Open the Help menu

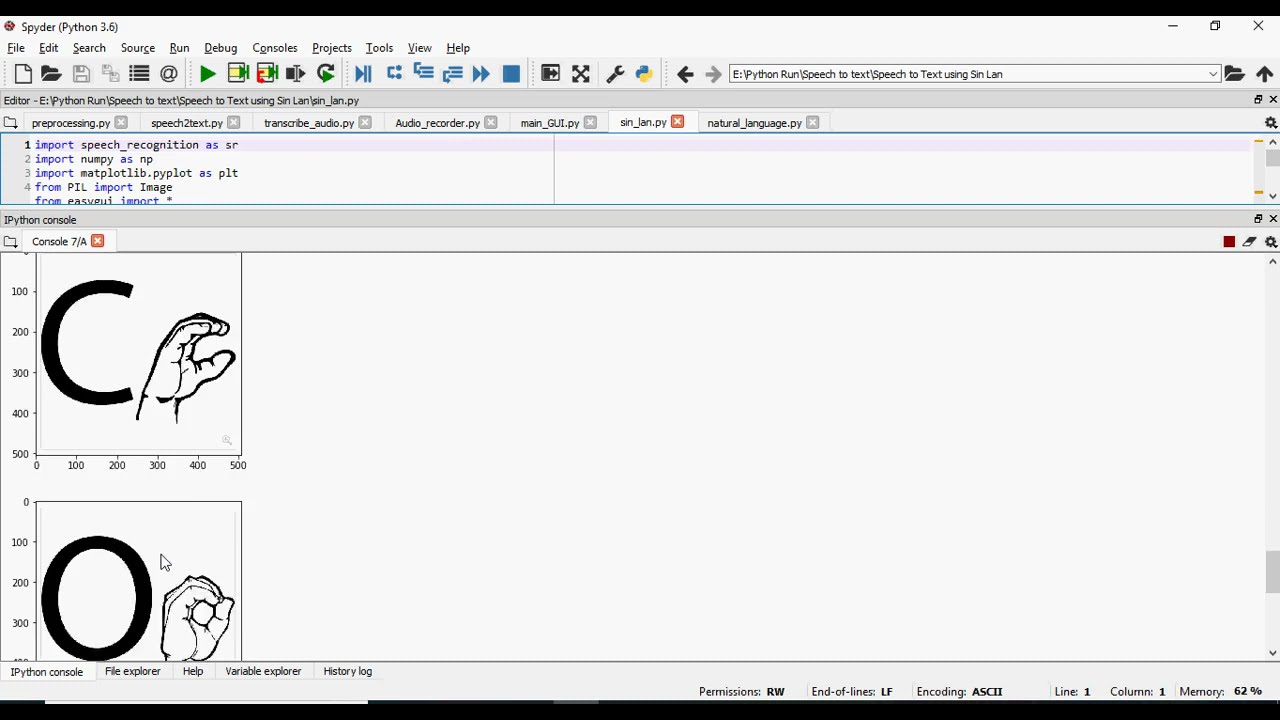pyautogui.click(x=458, y=48)
